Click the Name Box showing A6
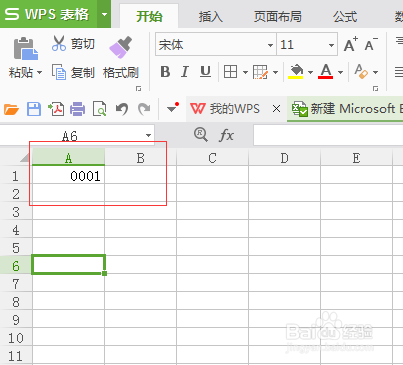Viewport: 403px width, 365px height. (70, 136)
